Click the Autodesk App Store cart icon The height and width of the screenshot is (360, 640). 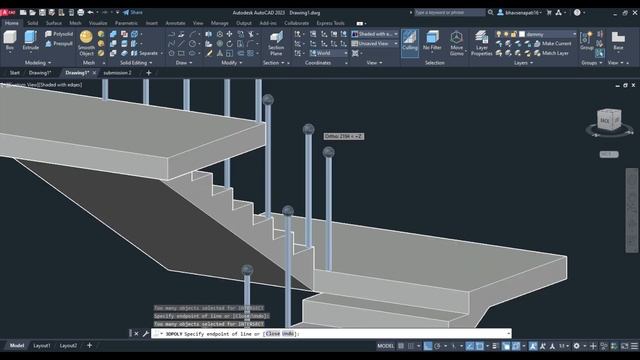pyautogui.click(x=549, y=13)
